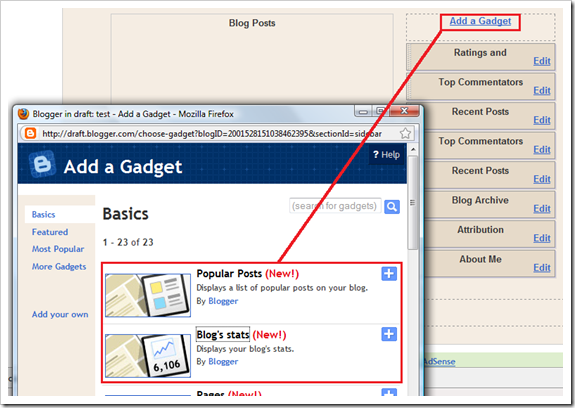Minimize the Add a Gadget Firefox window
The width and height of the screenshot is (575, 408).
[x=363, y=111]
